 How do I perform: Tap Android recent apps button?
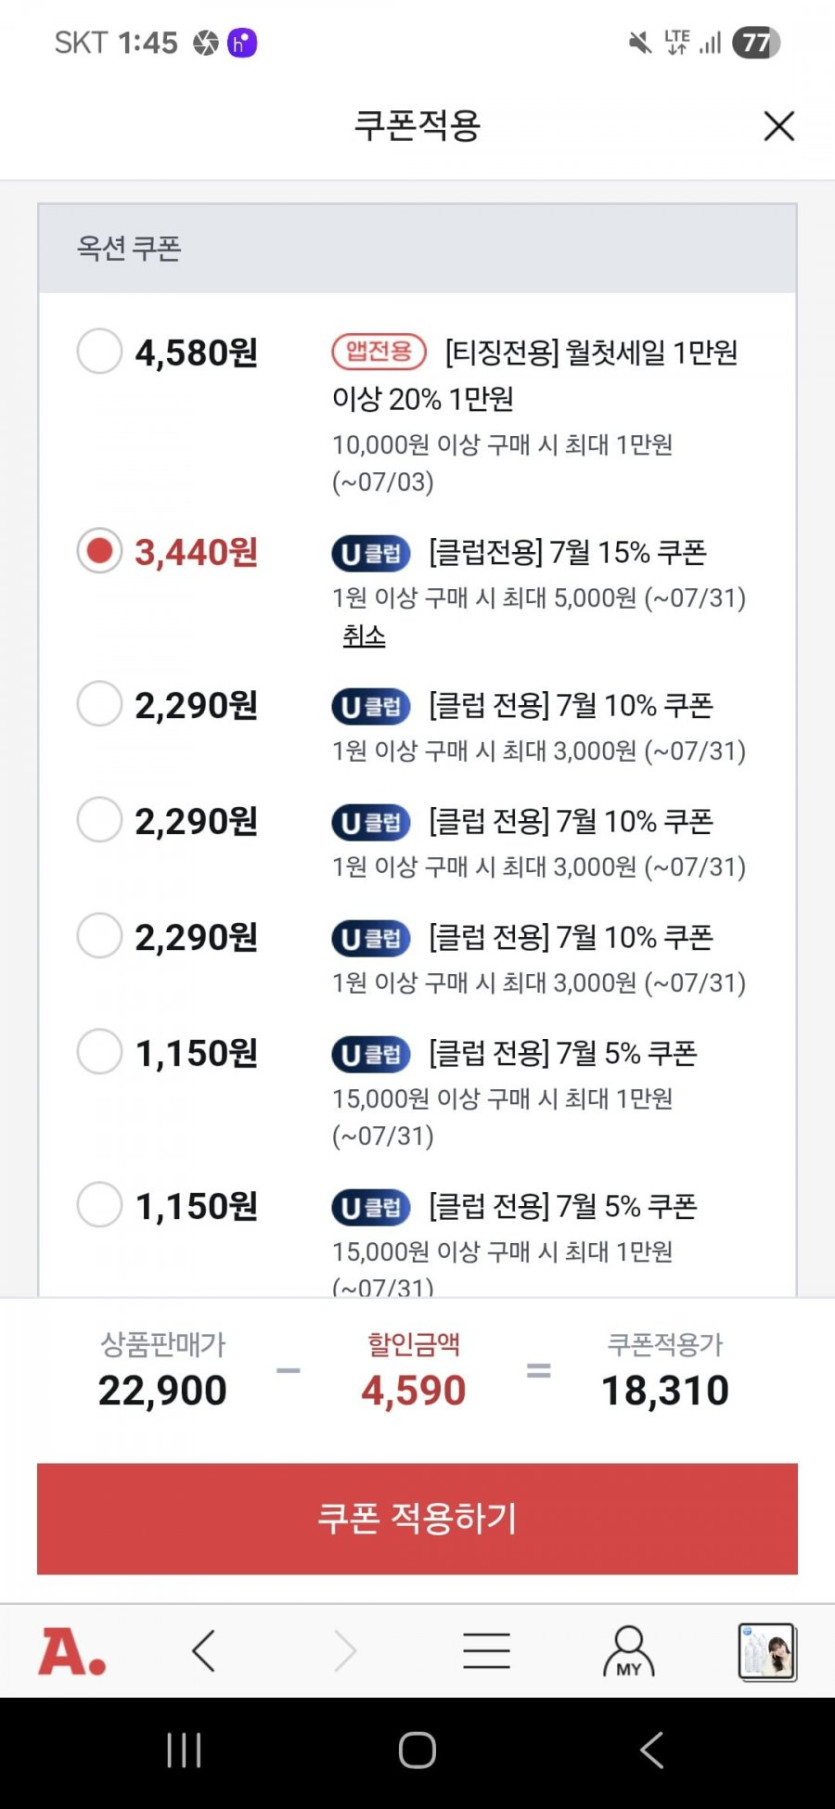[x=184, y=1750]
